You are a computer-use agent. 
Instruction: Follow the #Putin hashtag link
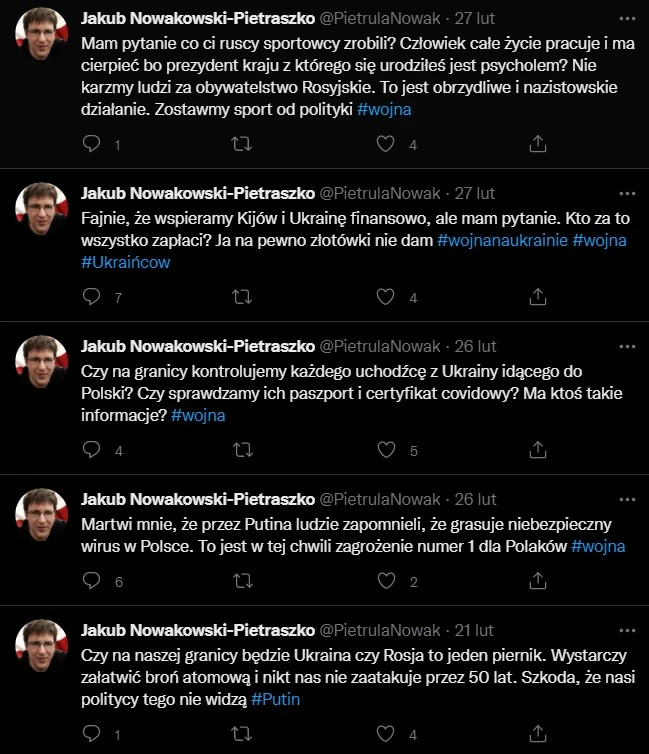click(x=275, y=699)
